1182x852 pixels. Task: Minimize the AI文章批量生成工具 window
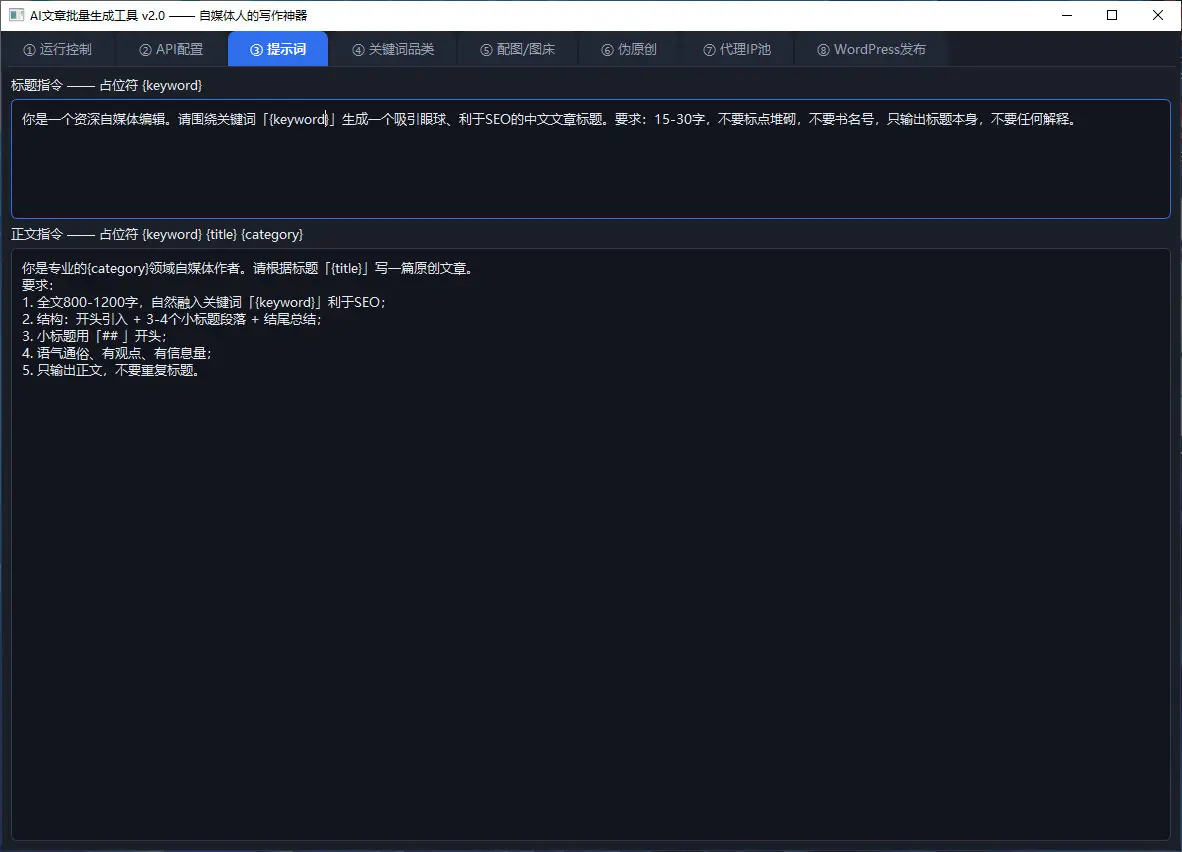click(x=1067, y=15)
